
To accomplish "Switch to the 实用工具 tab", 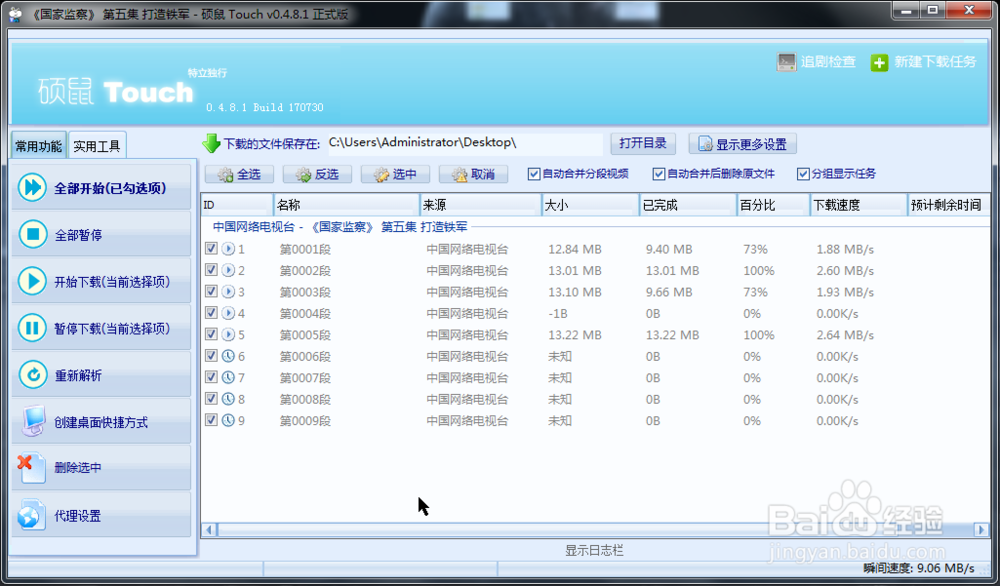I will coord(97,146).
